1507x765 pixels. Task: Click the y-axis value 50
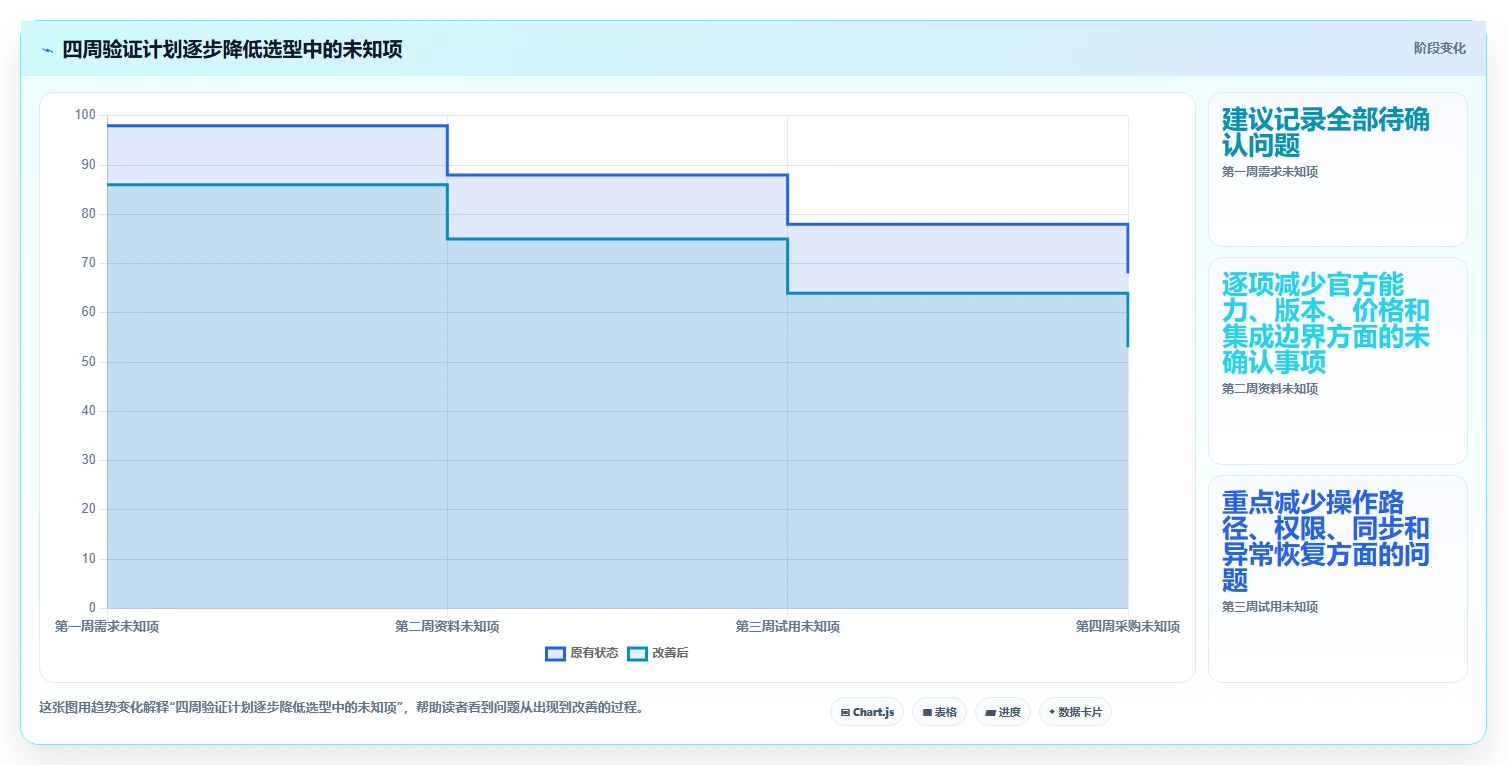tap(89, 362)
